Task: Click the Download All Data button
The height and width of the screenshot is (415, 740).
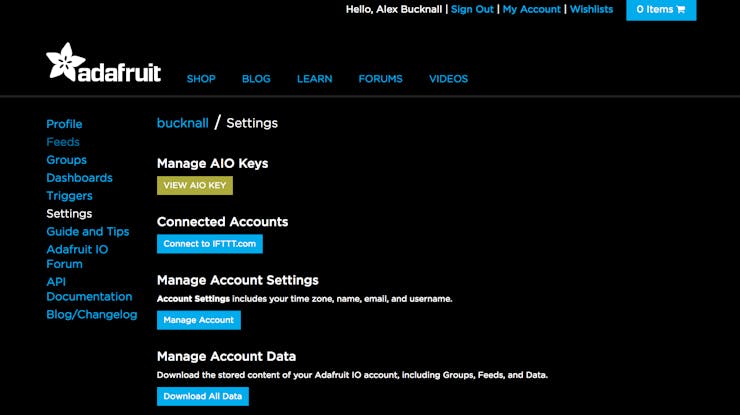Action: pyautogui.click(x=203, y=397)
